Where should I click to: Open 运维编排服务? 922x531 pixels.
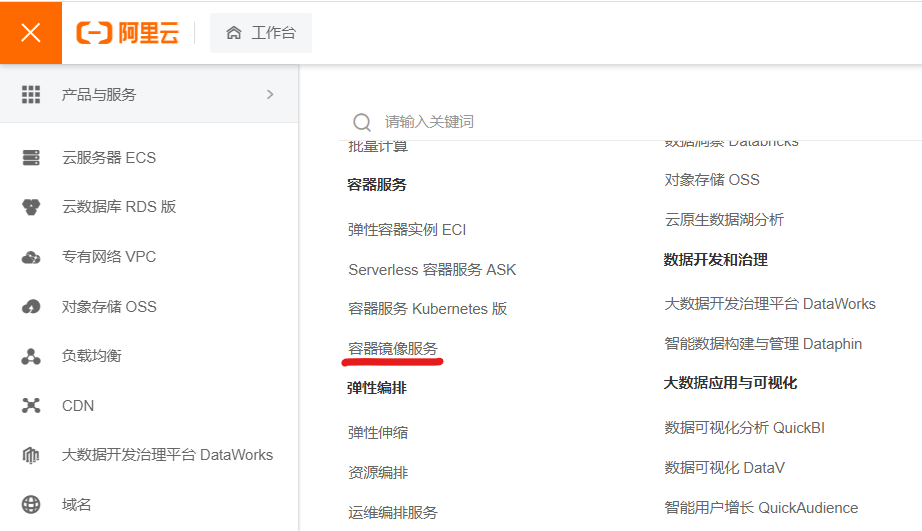[393, 513]
